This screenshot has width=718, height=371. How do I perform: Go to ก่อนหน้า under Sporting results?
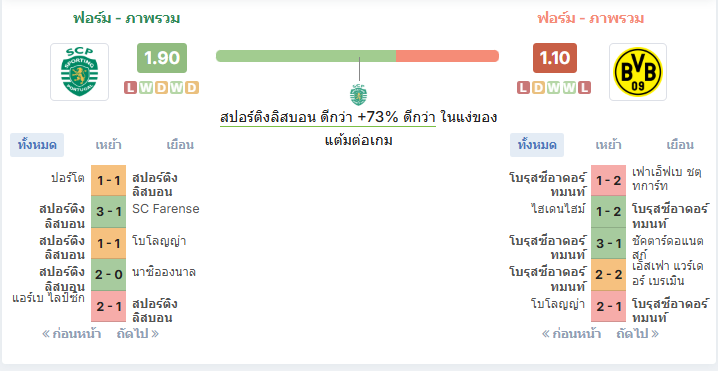click(x=71, y=334)
